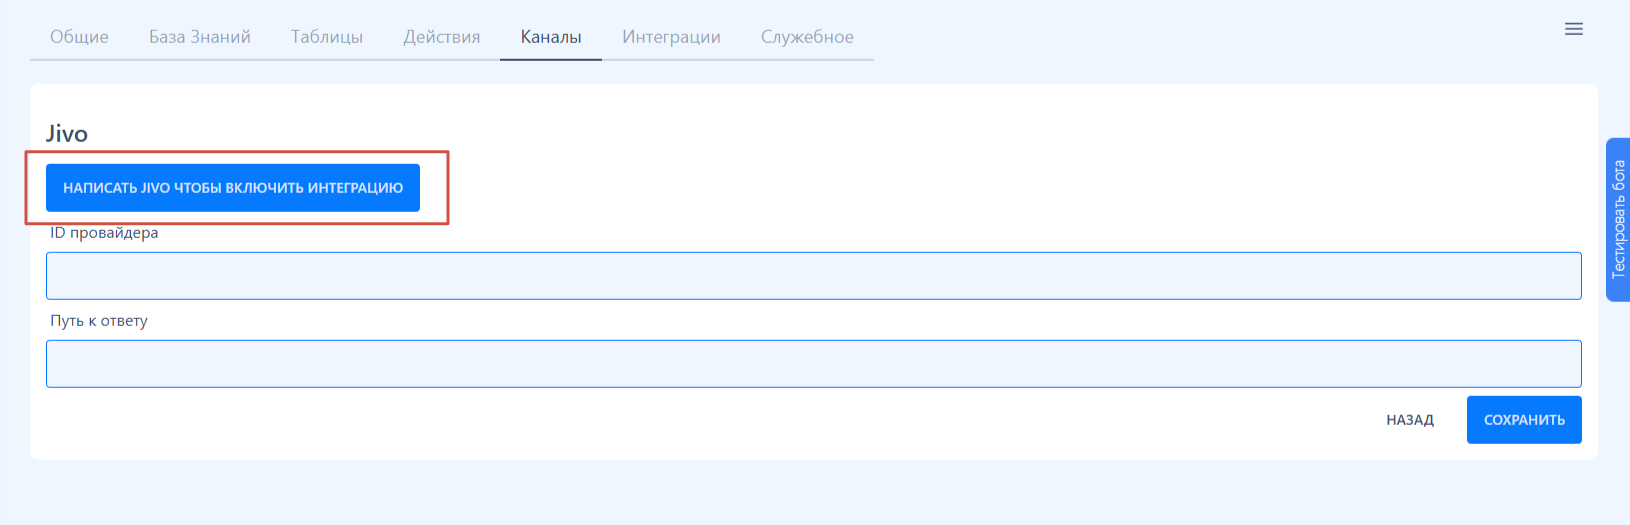
Task: Click empty page background below the card
Action: point(814,492)
